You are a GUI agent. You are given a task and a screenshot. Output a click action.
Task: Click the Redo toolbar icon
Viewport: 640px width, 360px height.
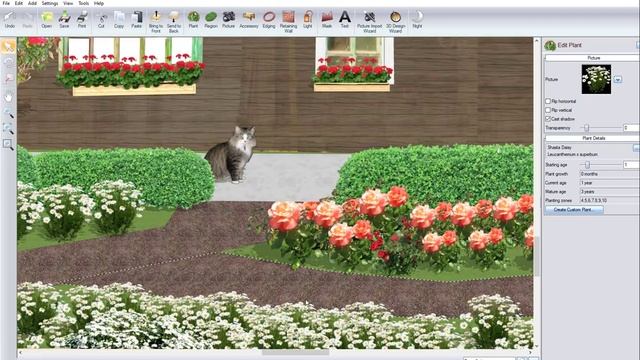tap(27, 20)
